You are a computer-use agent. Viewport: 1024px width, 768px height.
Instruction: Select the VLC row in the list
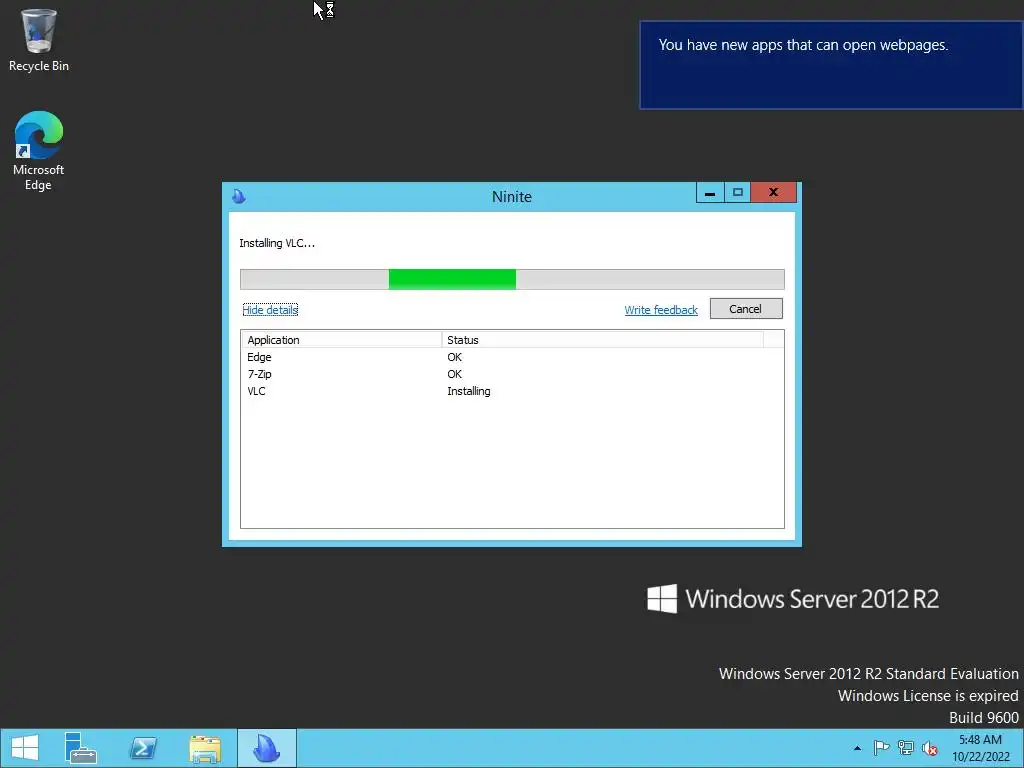[512, 391]
